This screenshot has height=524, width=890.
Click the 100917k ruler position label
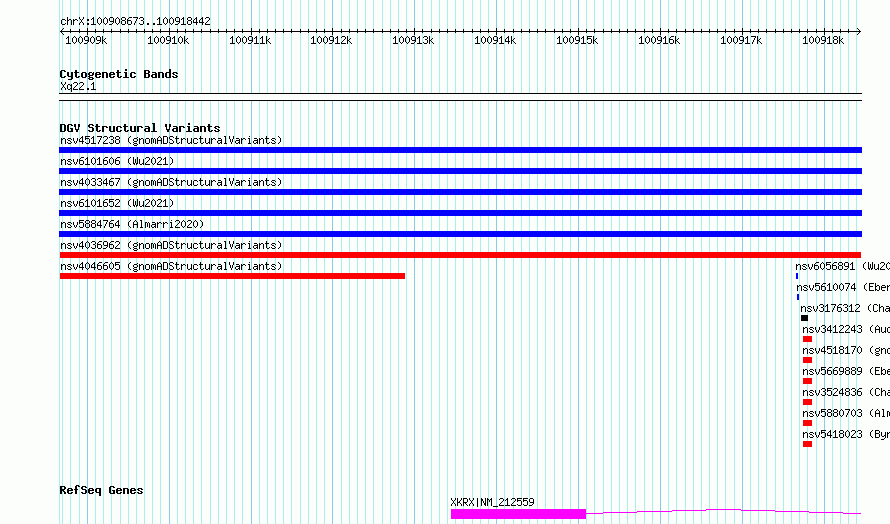(741, 40)
